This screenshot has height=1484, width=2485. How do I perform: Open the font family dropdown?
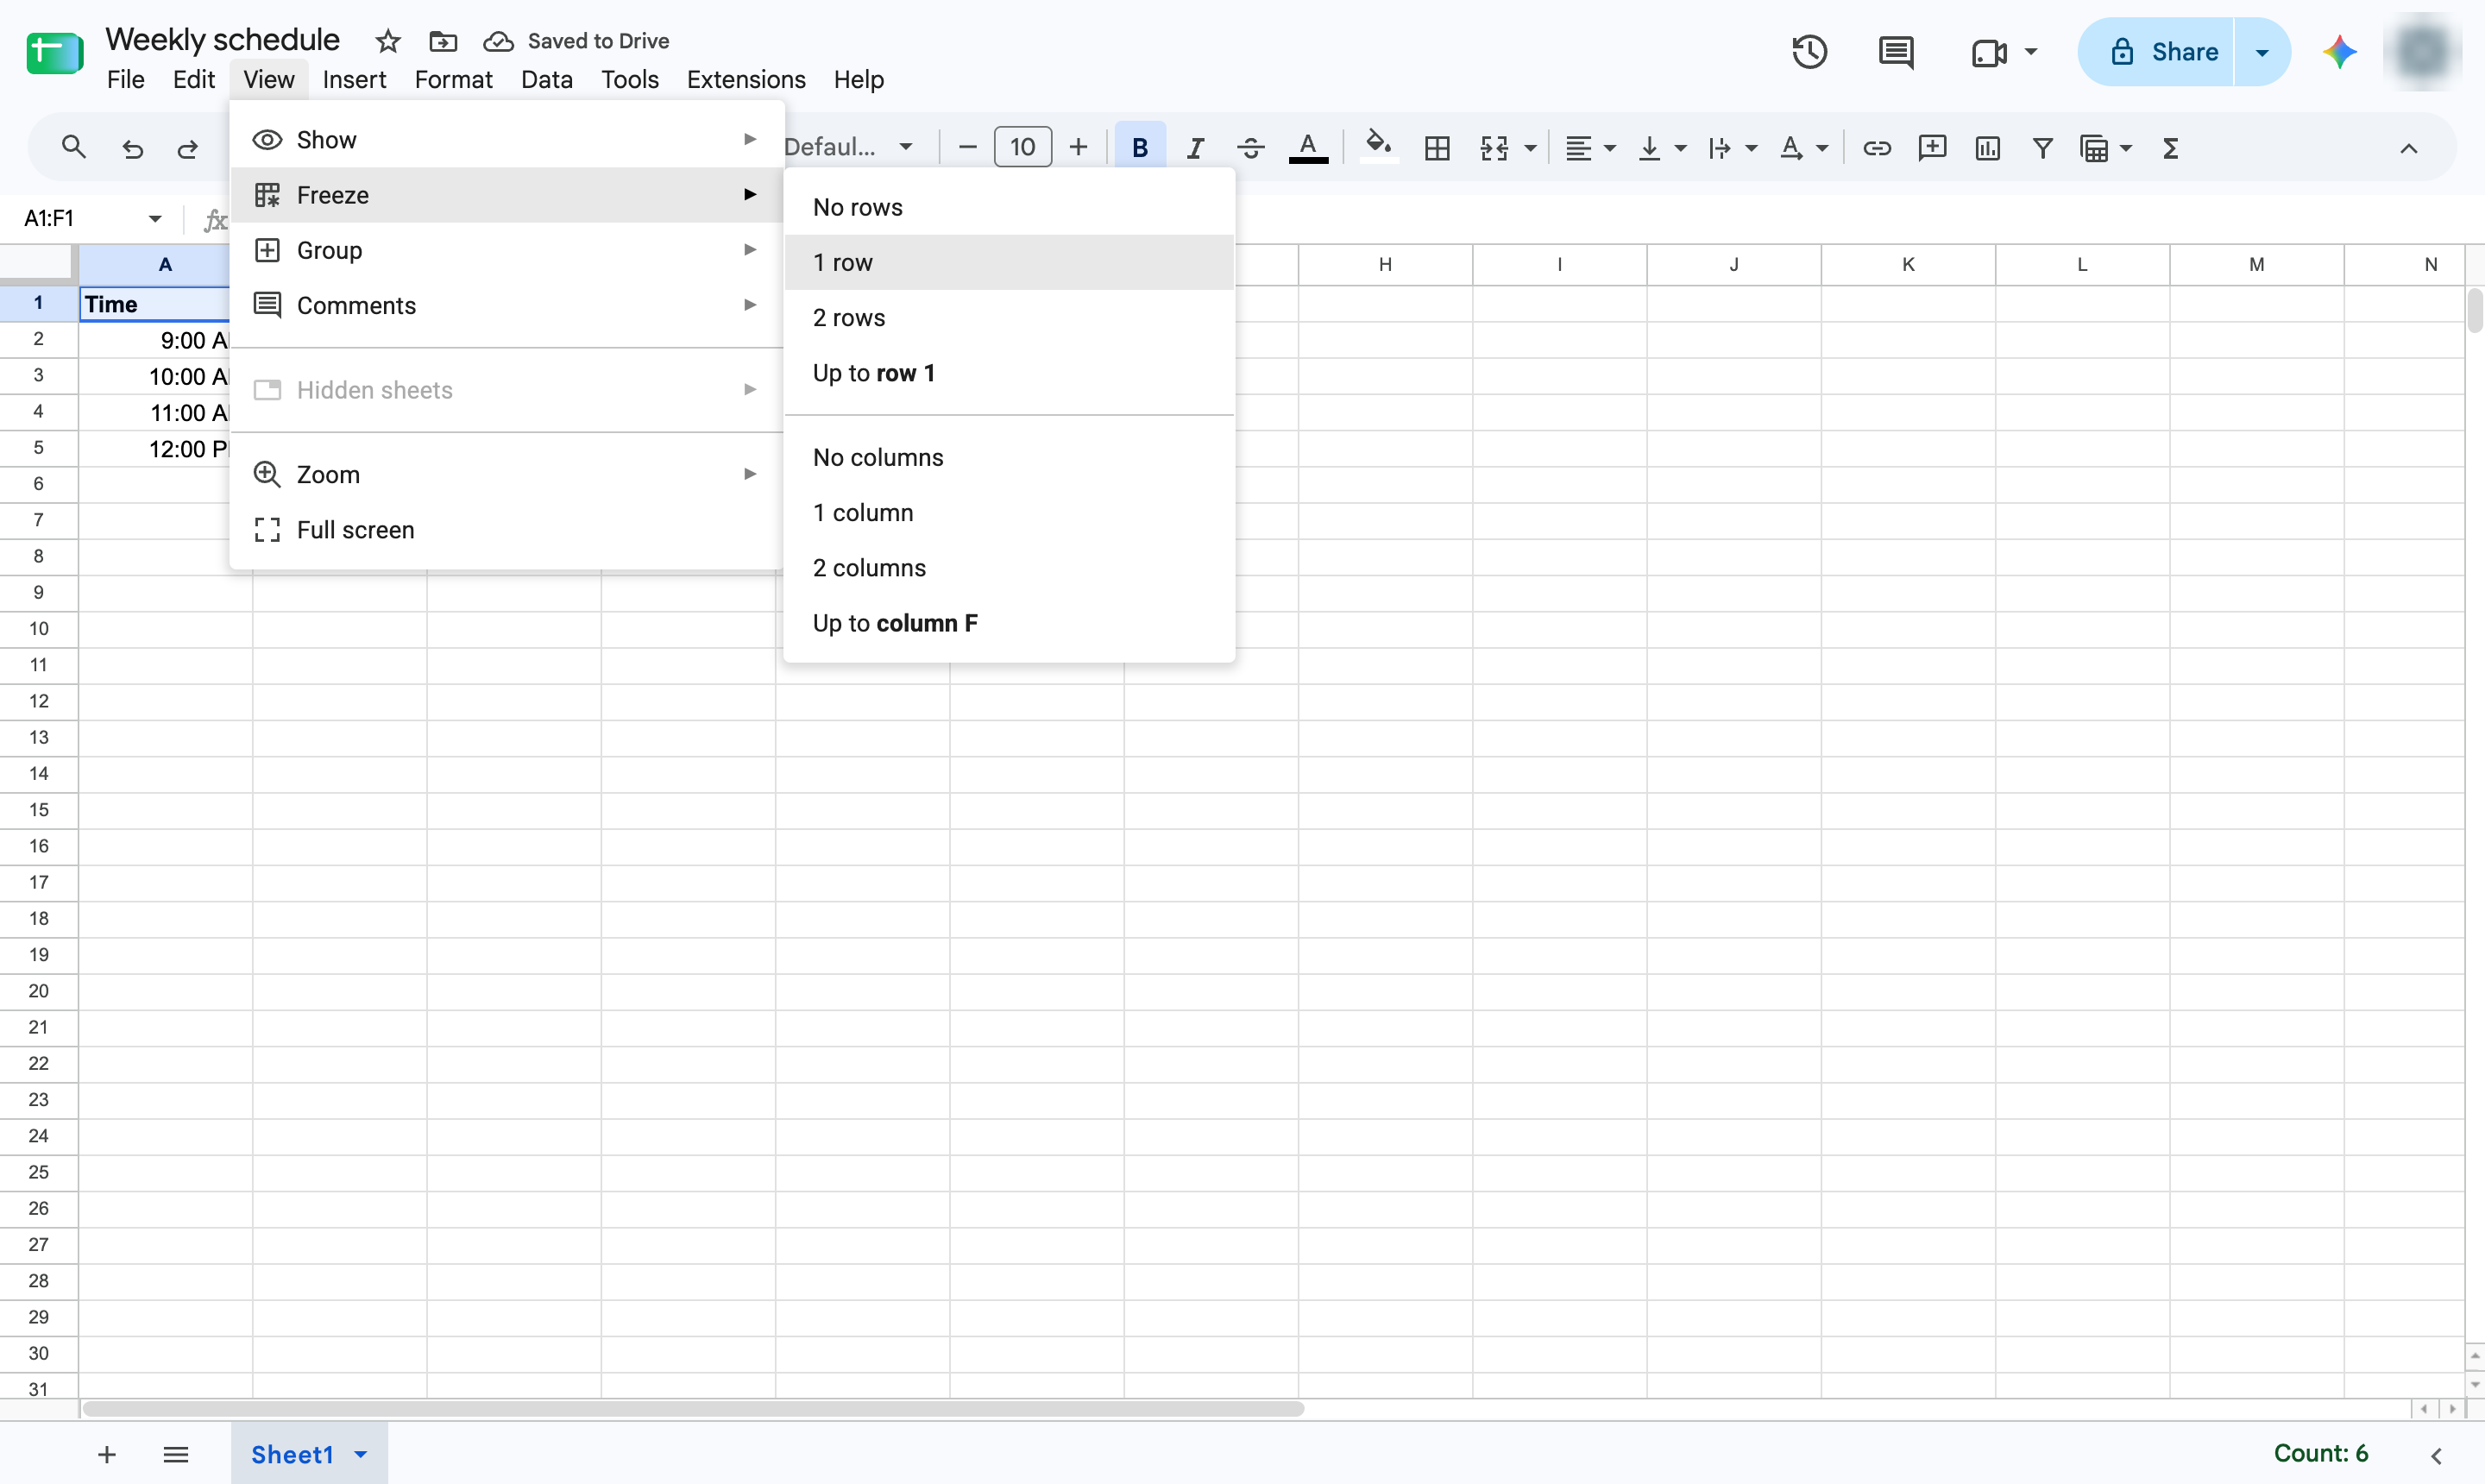(850, 148)
